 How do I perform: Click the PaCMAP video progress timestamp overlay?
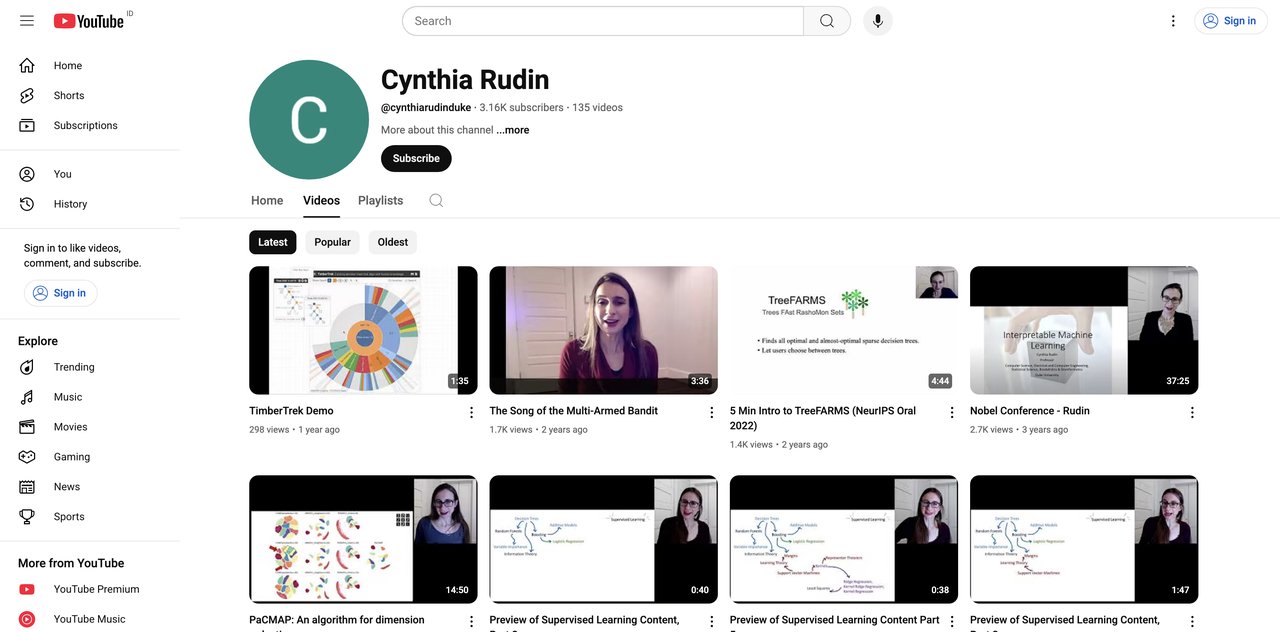coord(456,590)
